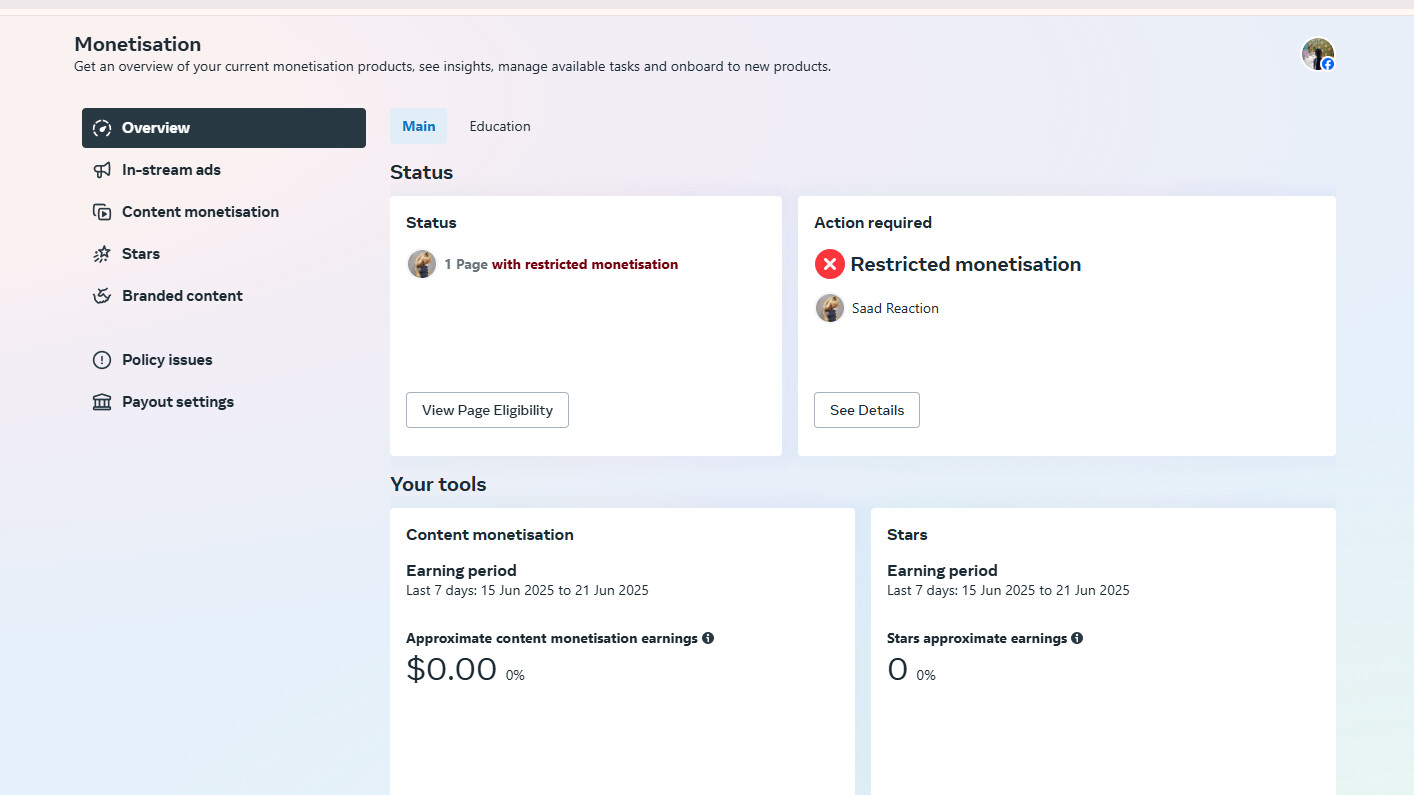Viewport: 1414px width, 795px height.
Task: Click 'with restricted monetisation' red text
Action: coord(585,265)
